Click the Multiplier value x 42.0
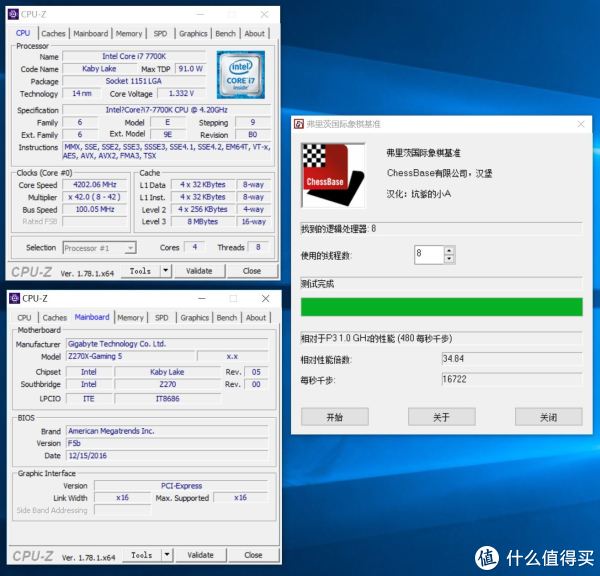This screenshot has height=576, width=600. 95,197
